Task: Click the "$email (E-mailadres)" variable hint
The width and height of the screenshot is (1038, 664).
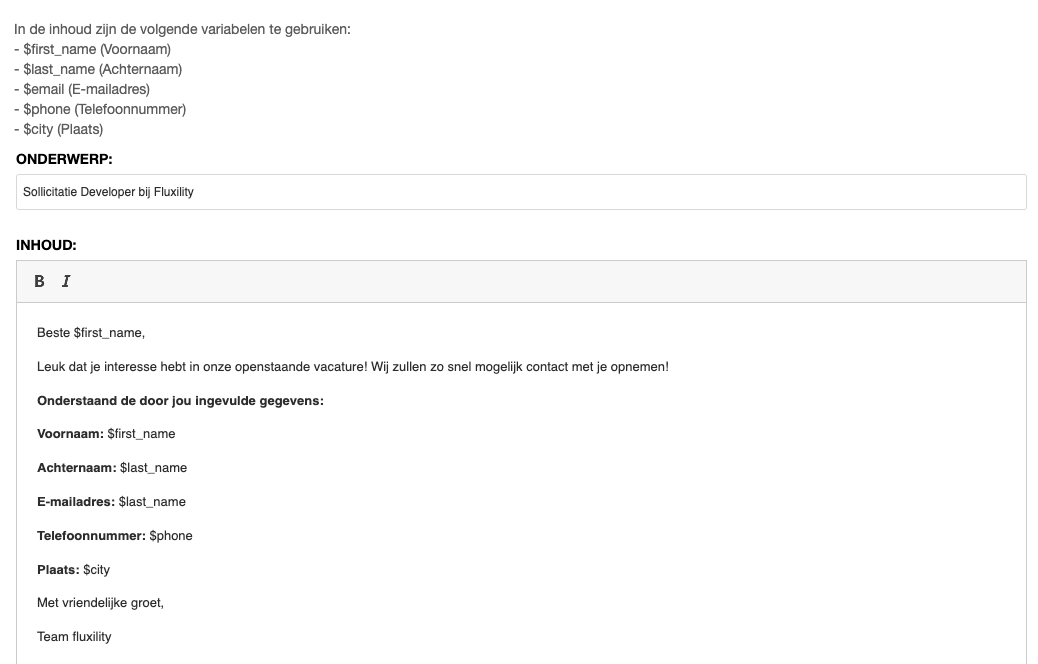Action: (86, 89)
